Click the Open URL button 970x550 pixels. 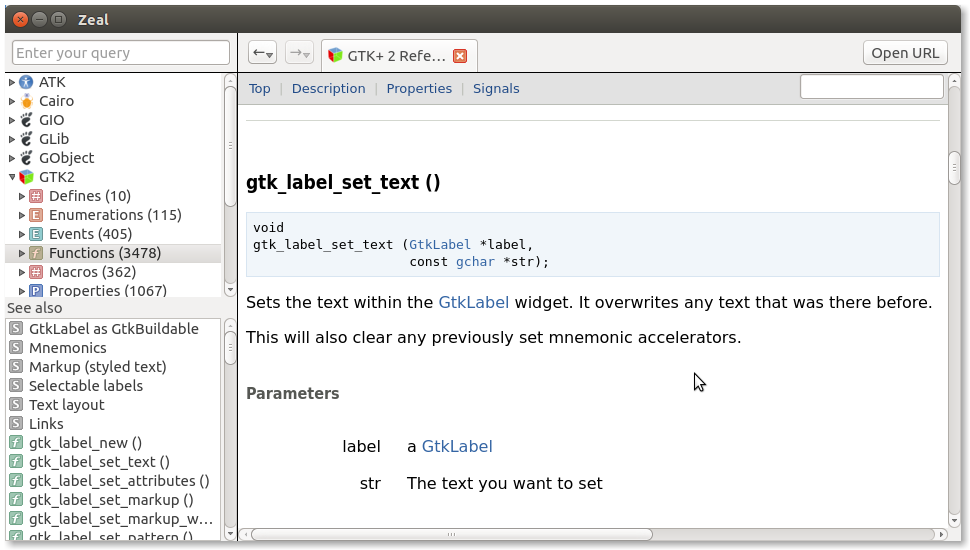click(905, 53)
